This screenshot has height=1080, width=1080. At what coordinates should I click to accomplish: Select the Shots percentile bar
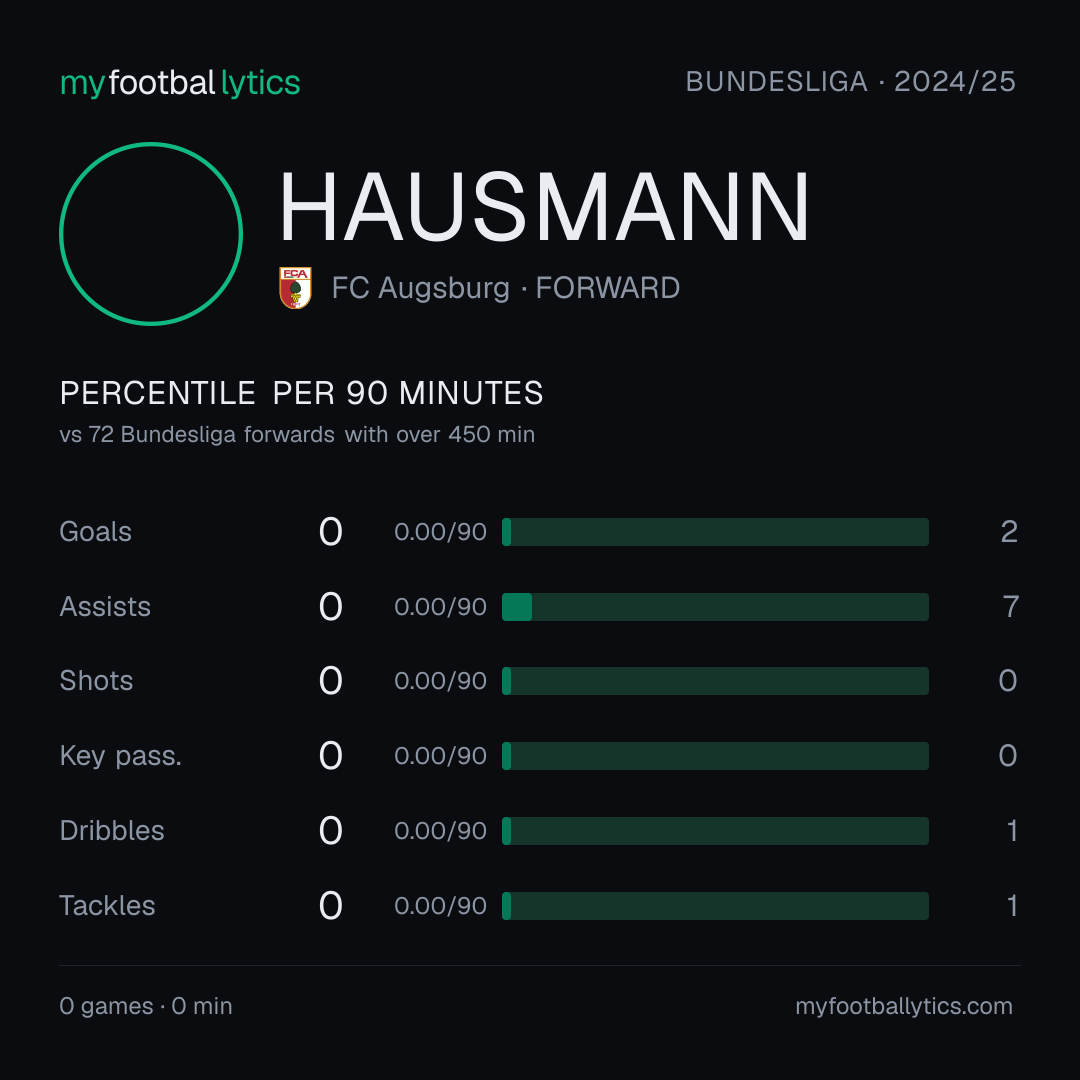(715, 681)
